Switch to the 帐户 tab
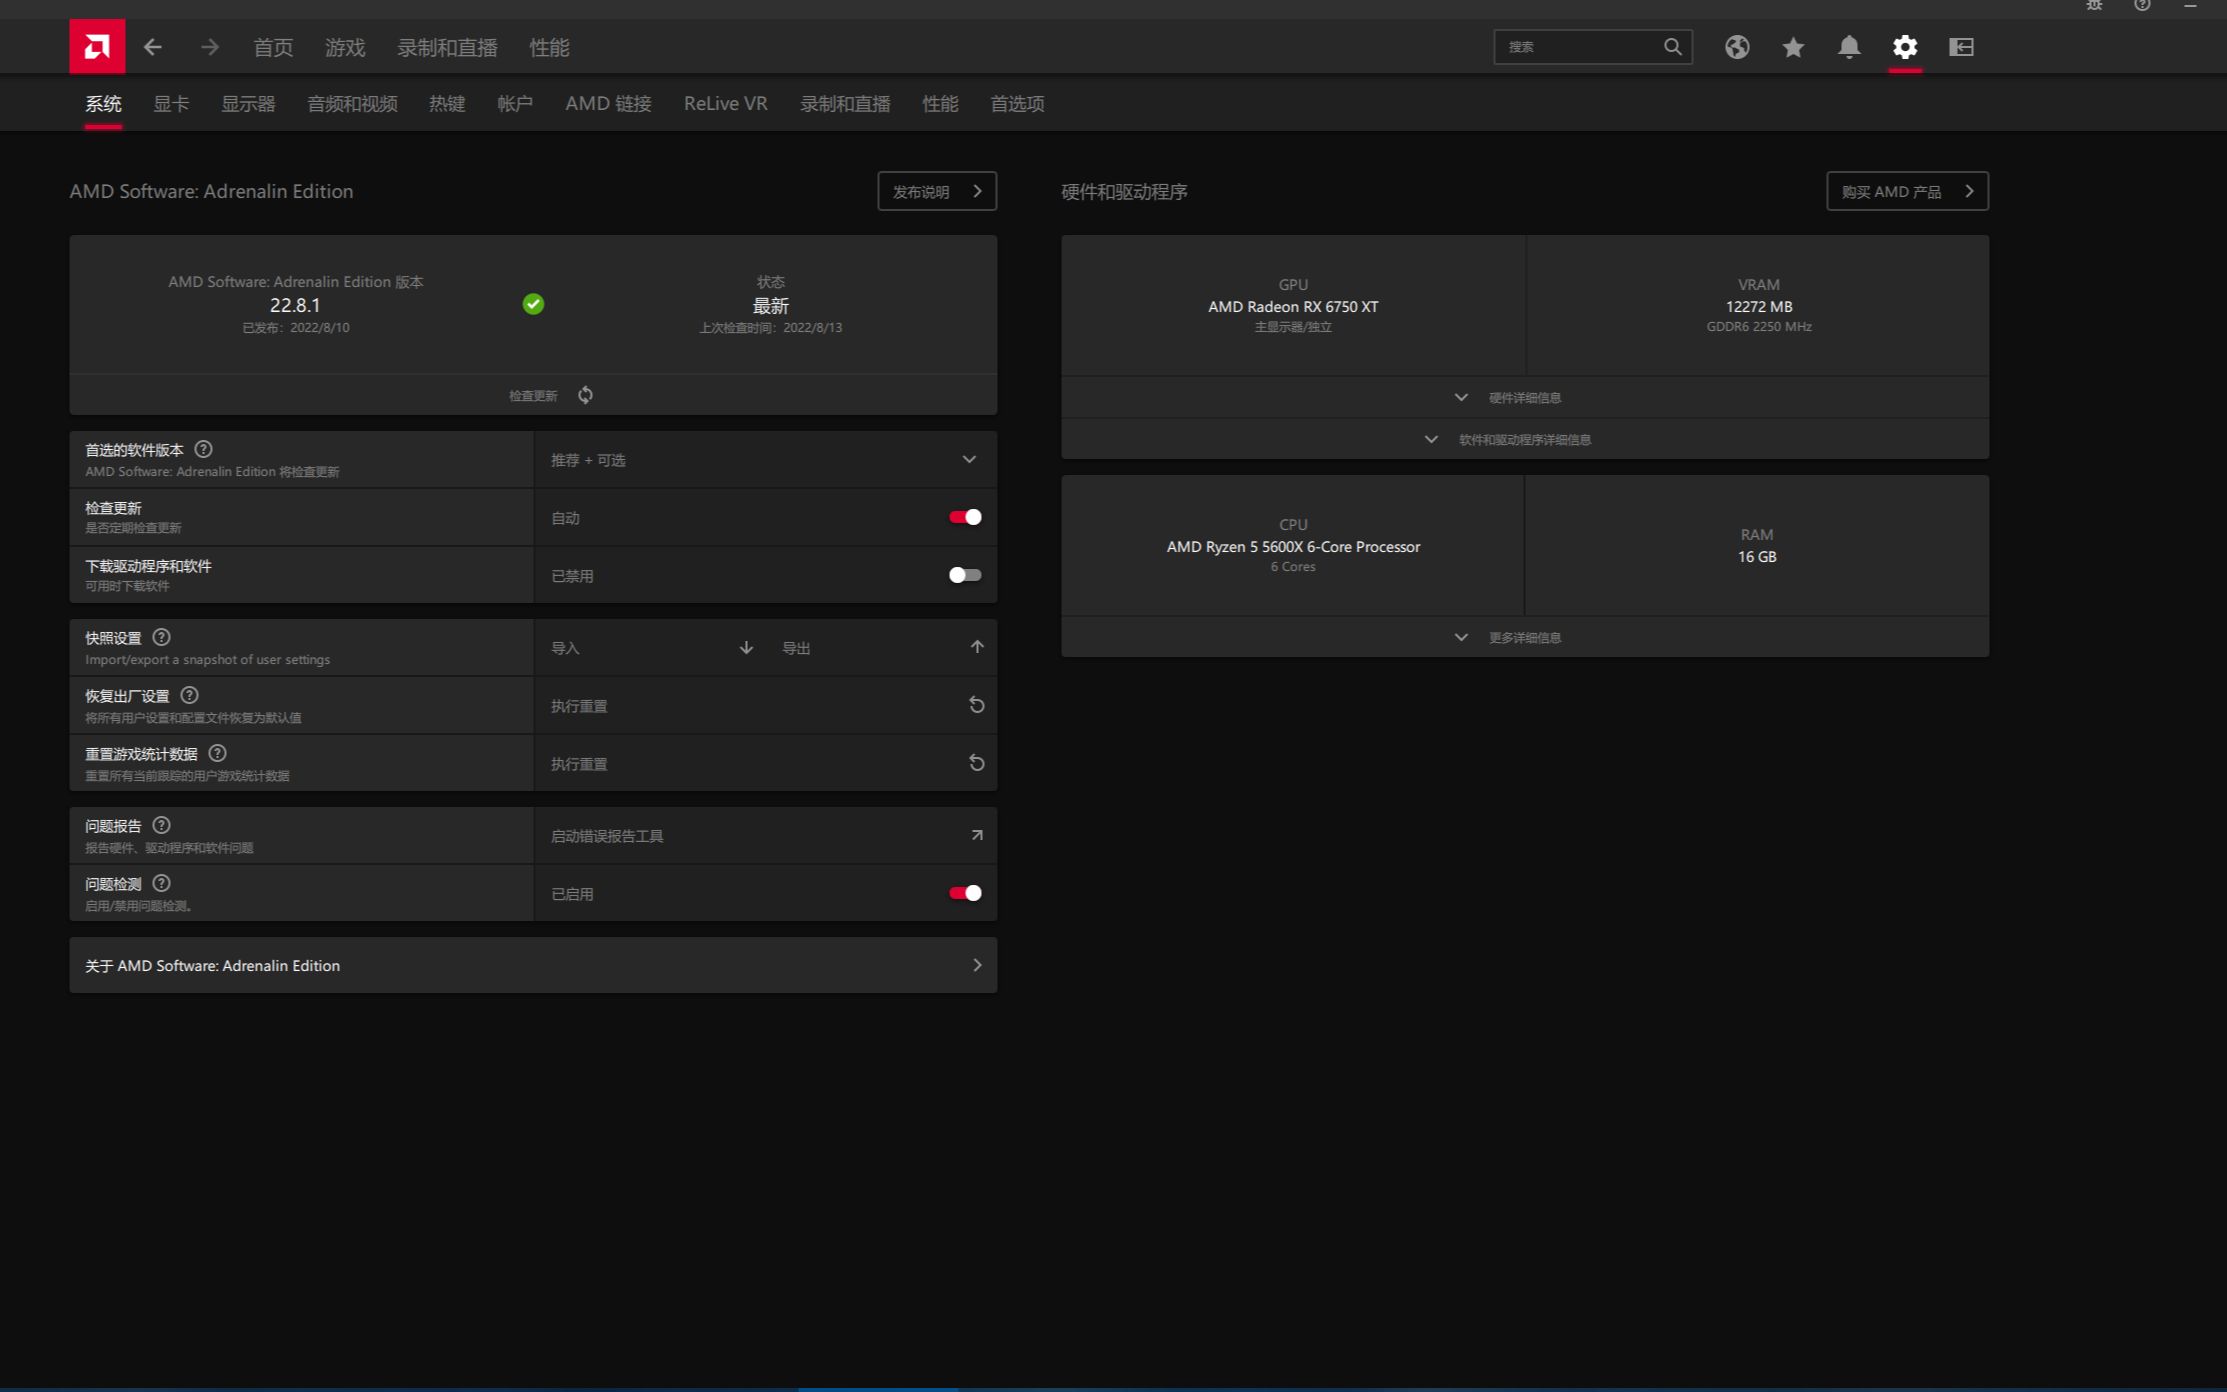2227x1392 pixels. 515,104
